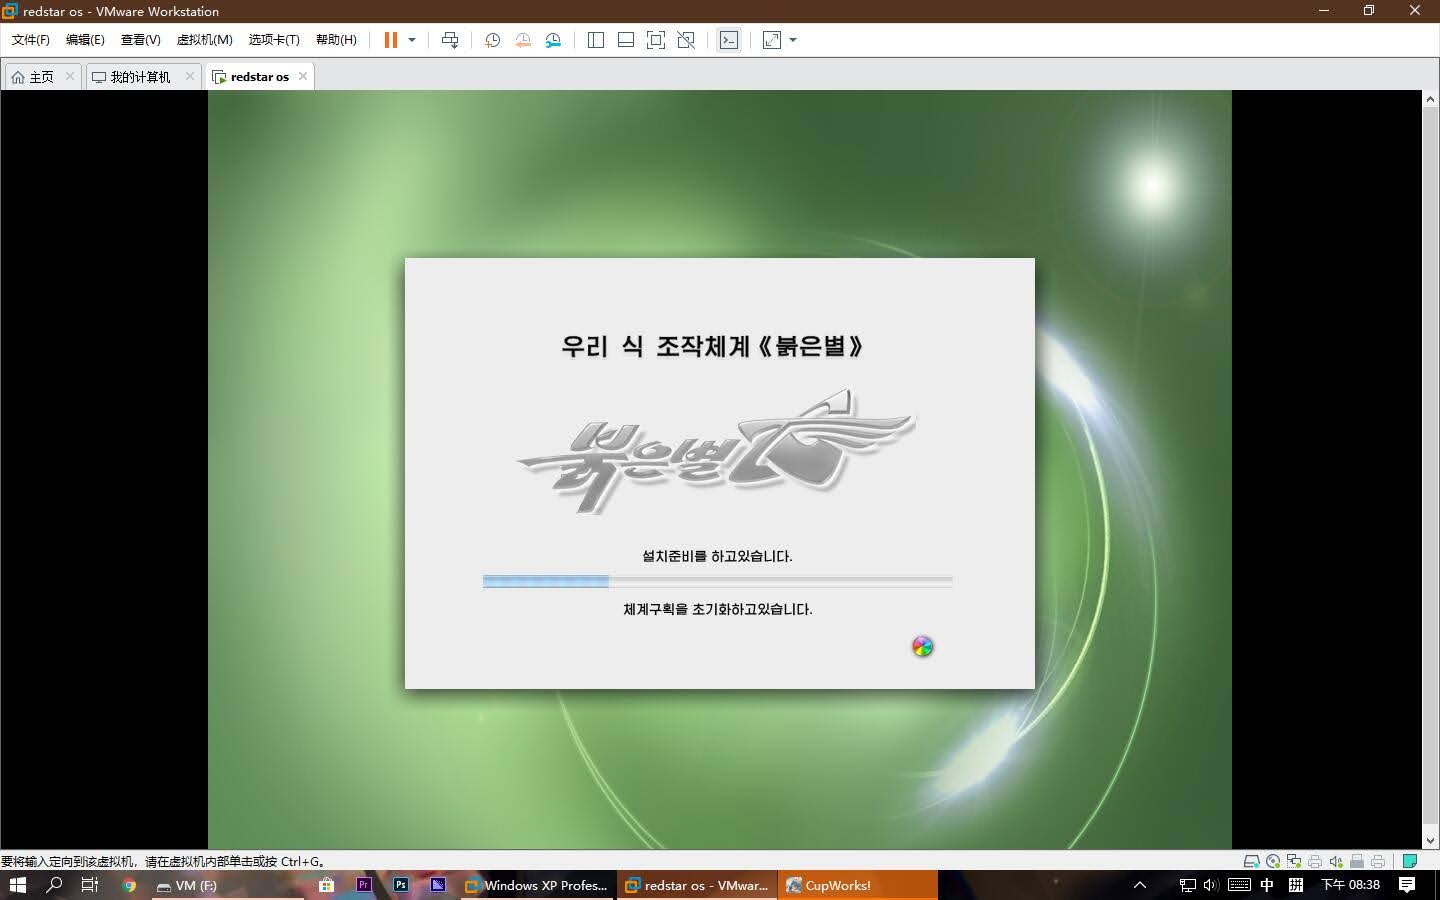Open Microsoft Store from the taskbar
Screen dimensions: 1440x900
coord(326,885)
